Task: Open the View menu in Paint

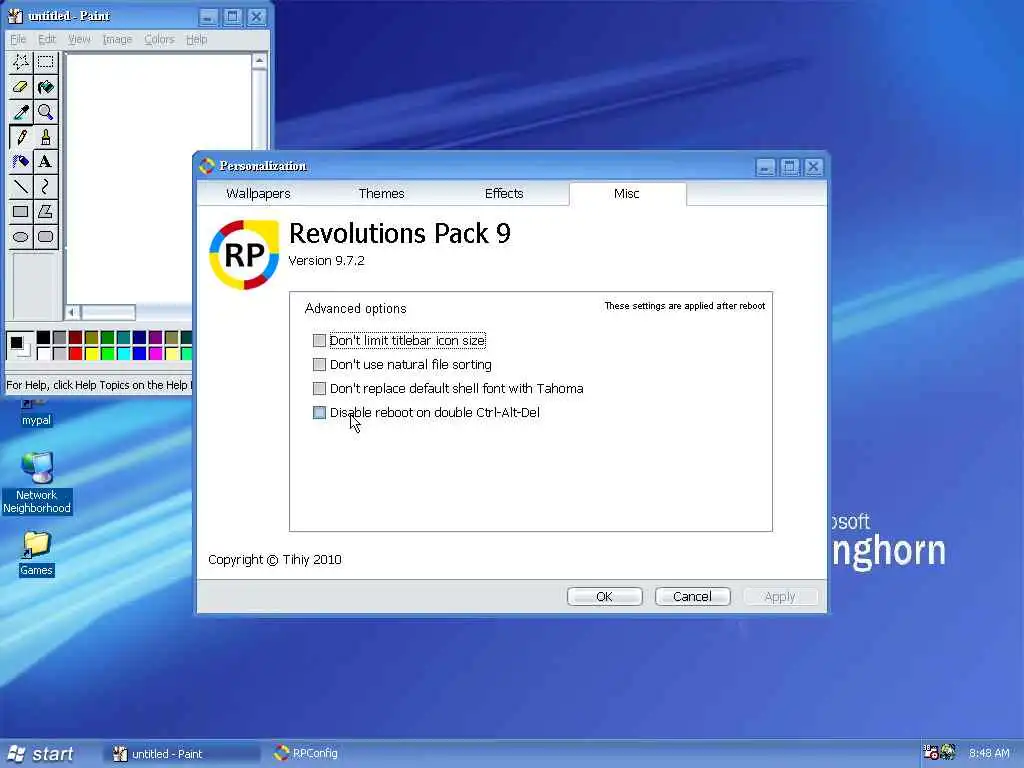Action: (79, 39)
